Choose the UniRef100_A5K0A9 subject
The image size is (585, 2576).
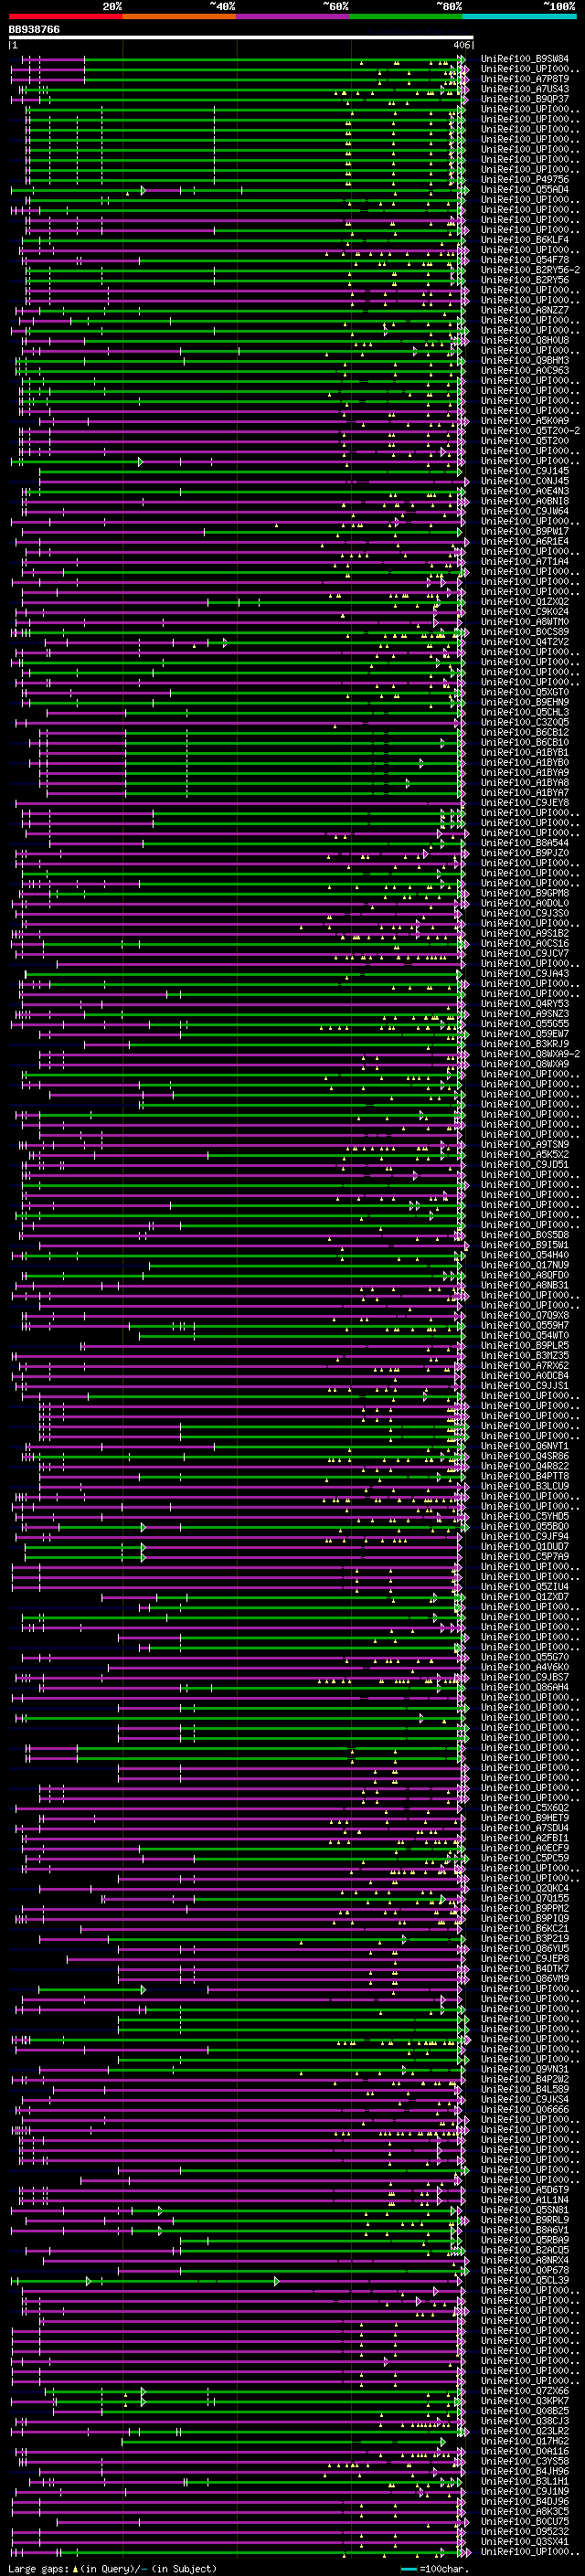point(525,421)
